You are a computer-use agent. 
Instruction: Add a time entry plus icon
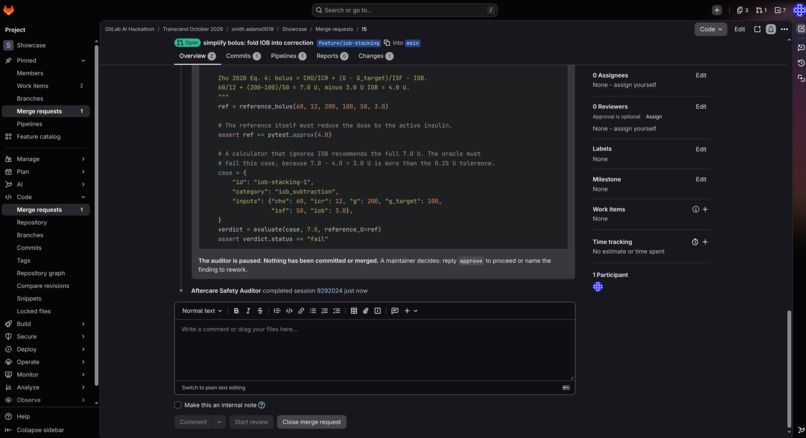point(705,242)
